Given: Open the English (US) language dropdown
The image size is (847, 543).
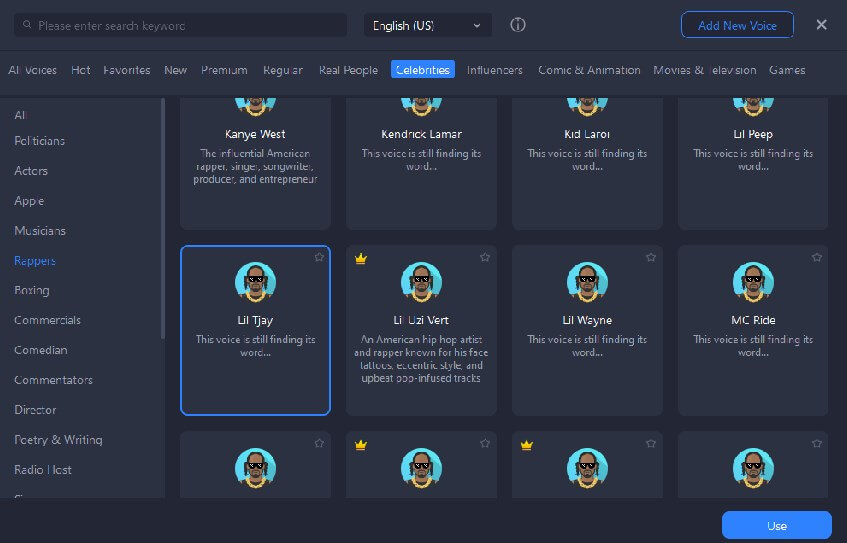Looking at the screenshot, I should (428, 25).
